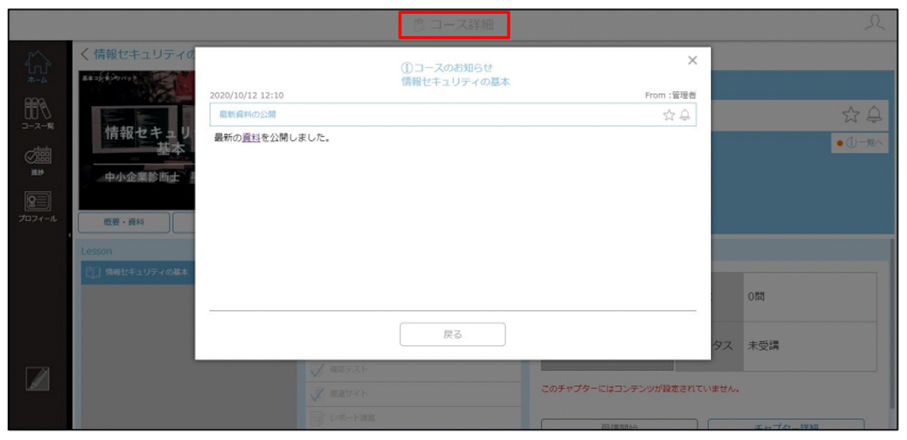Select the 概要・資料 tab button

124,222
